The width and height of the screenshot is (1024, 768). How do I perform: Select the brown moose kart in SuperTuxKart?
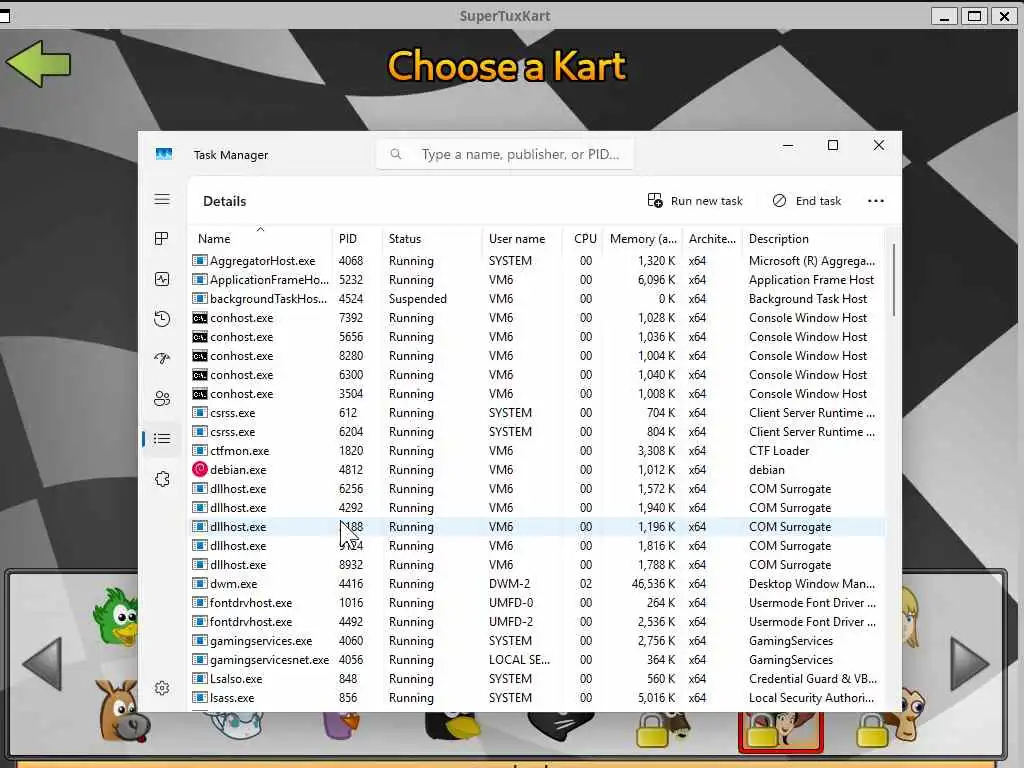coord(121,711)
